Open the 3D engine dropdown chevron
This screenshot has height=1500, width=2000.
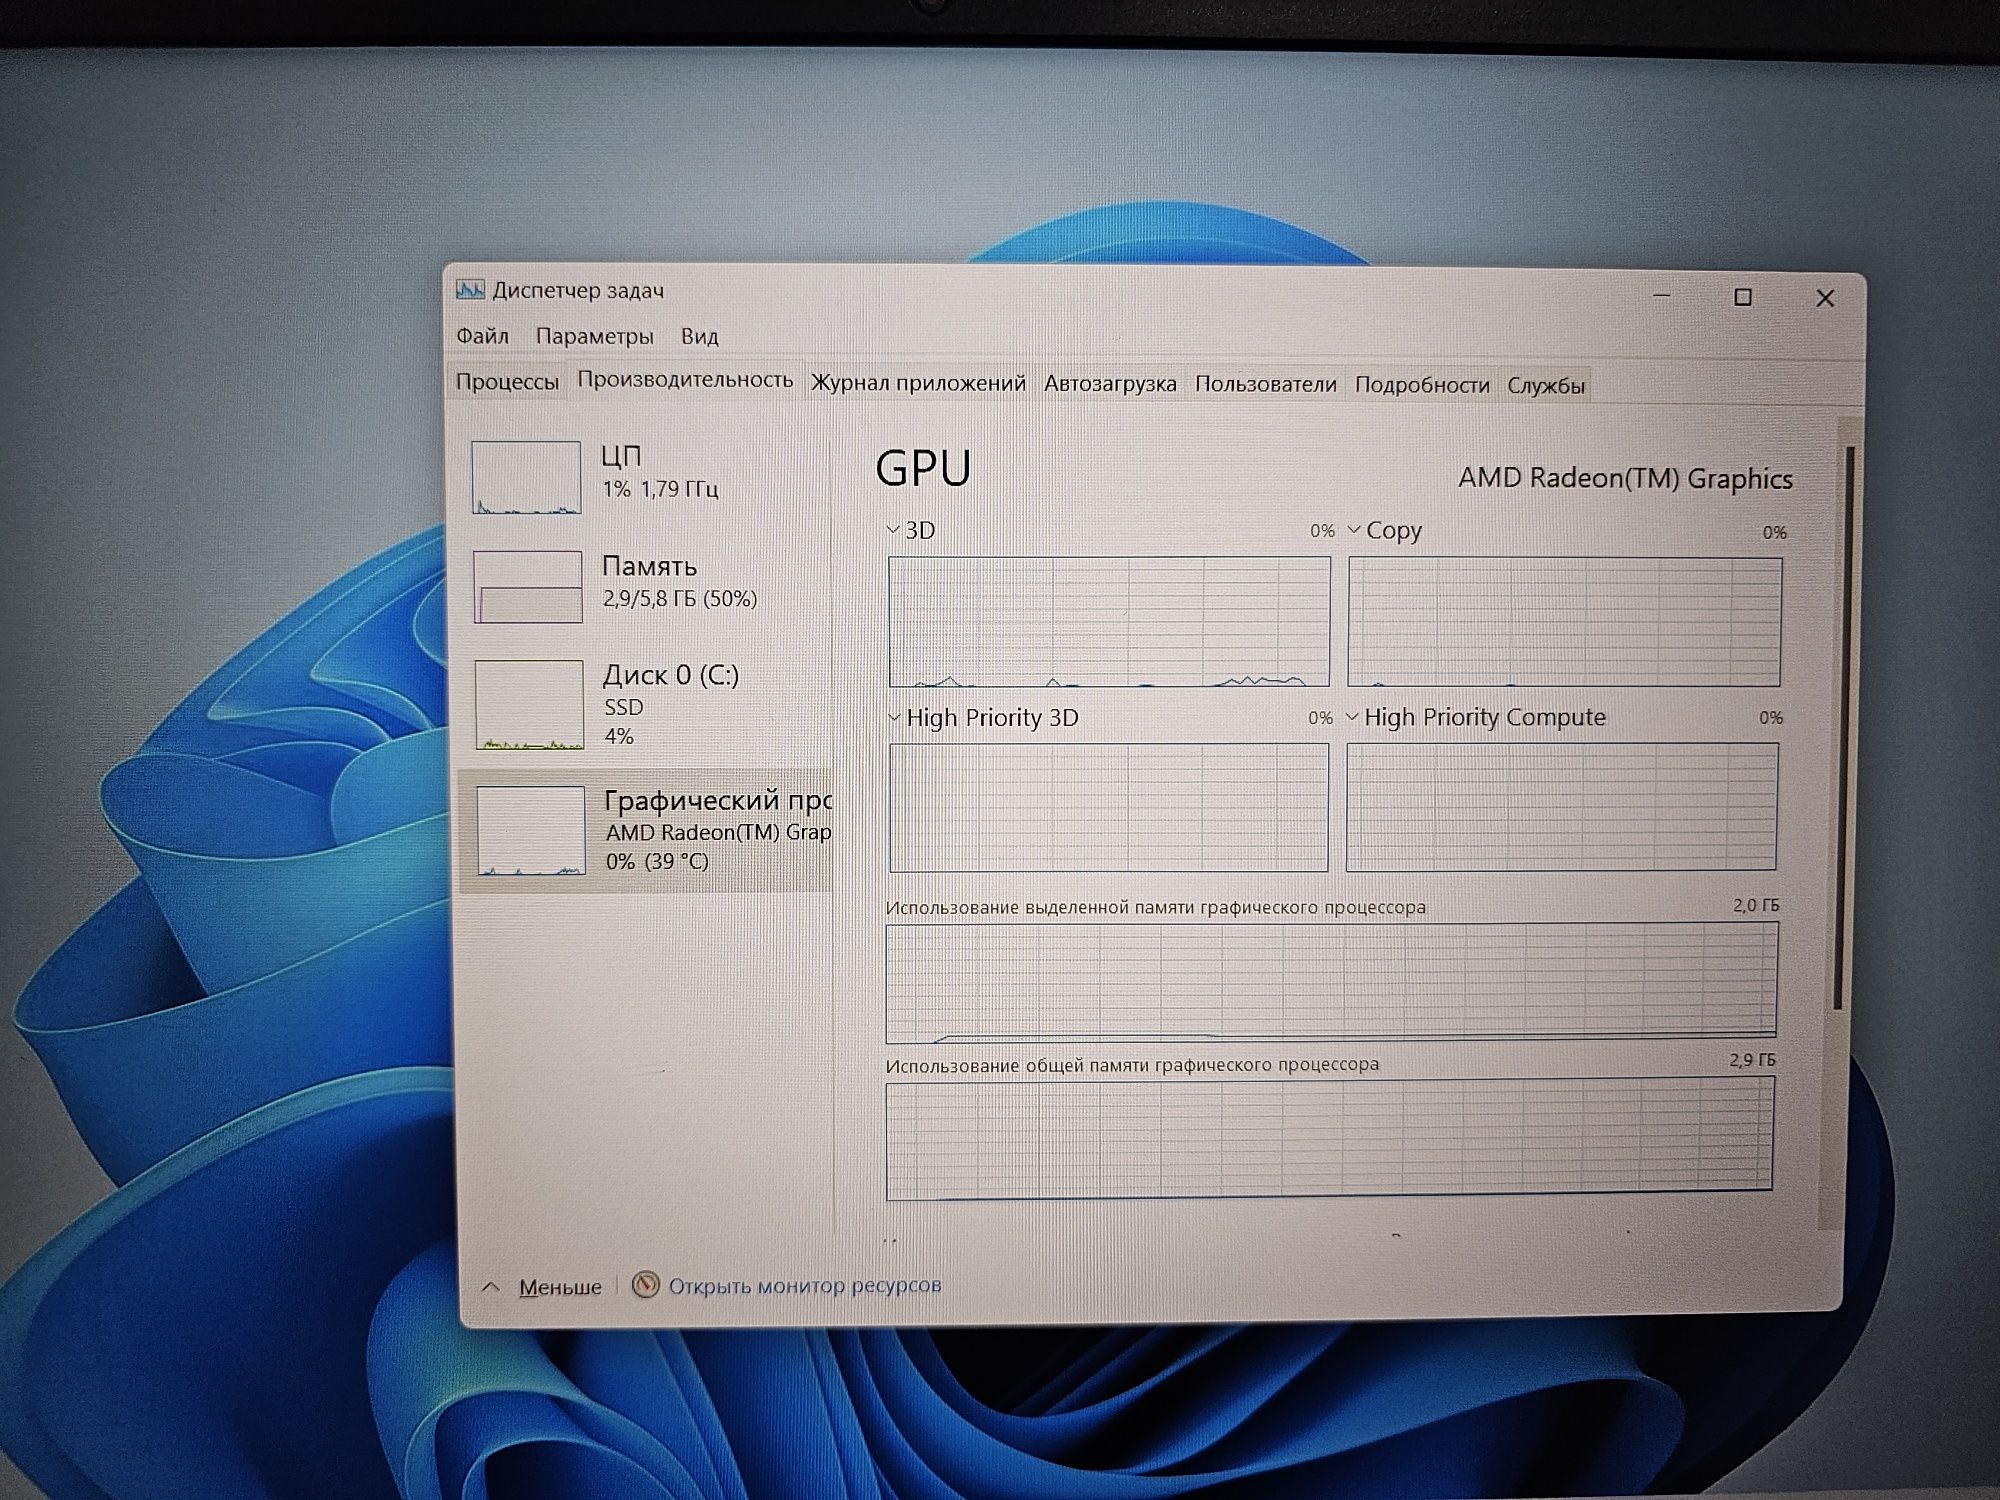(x=893, y=530)
